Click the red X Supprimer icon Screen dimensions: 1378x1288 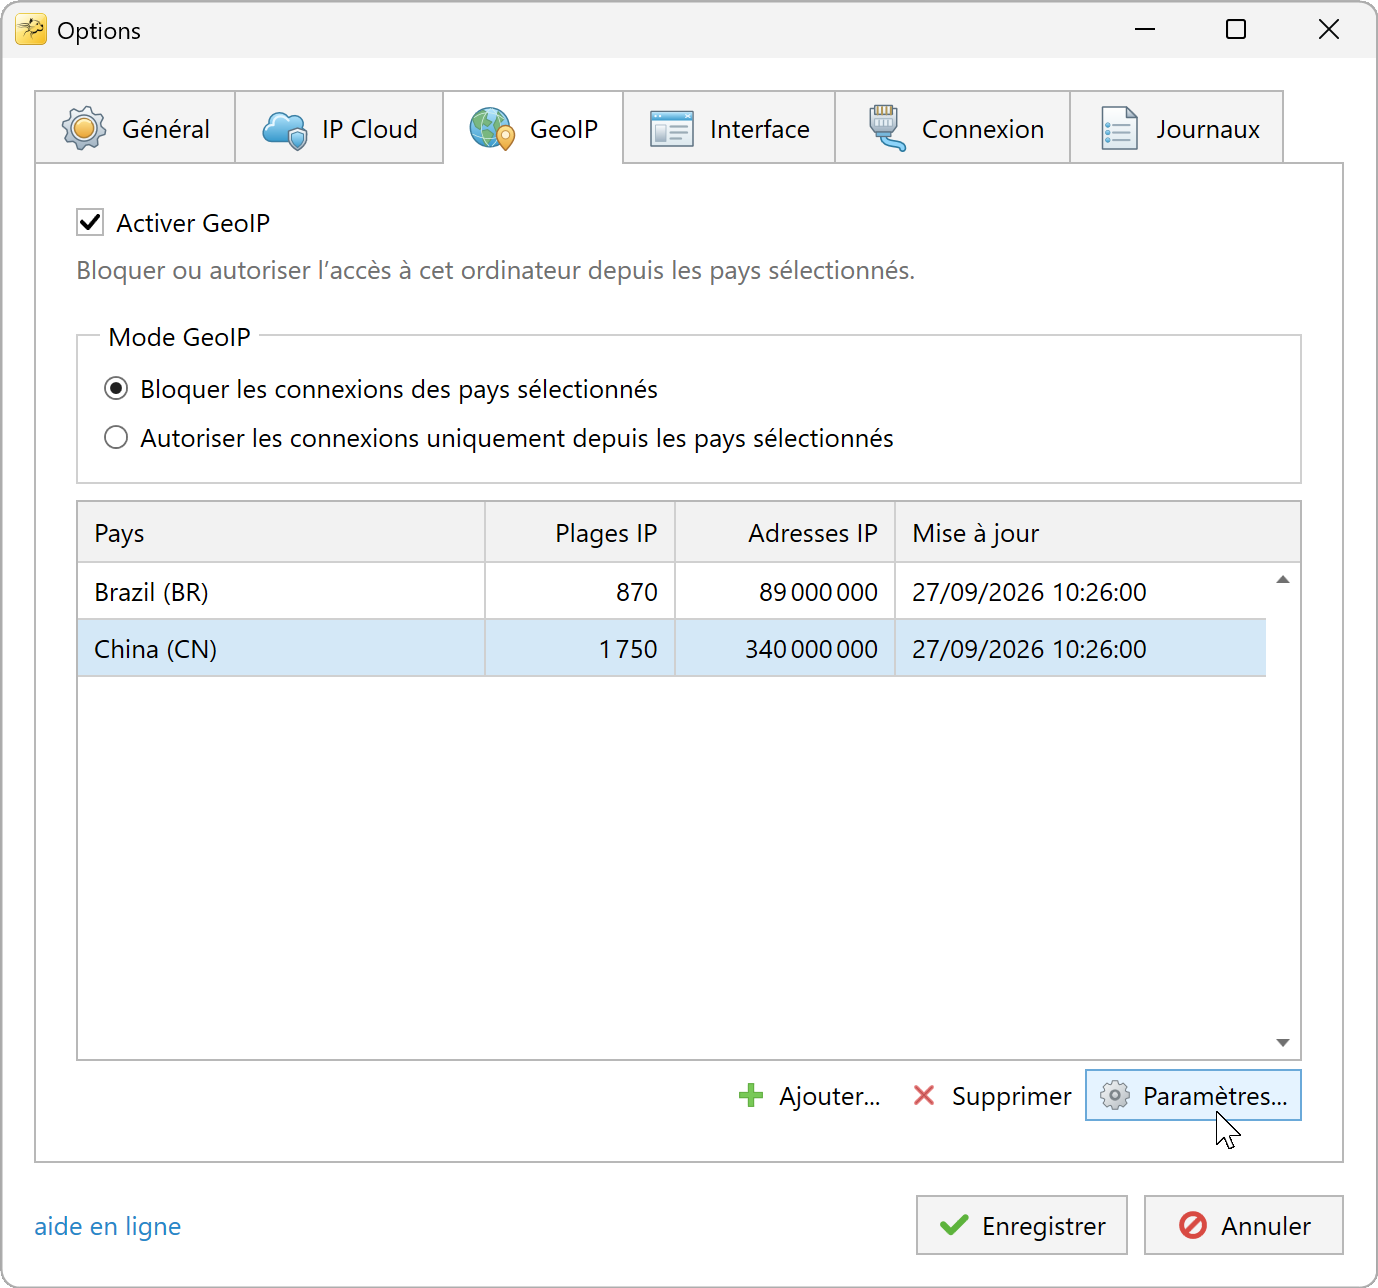tap(924, 1096)
